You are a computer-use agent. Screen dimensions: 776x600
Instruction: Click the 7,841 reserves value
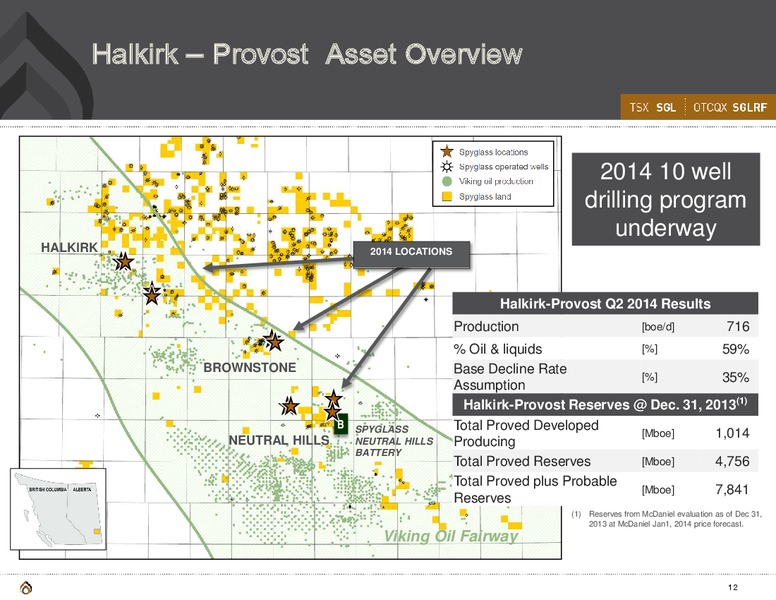click(x=732, y=490)
